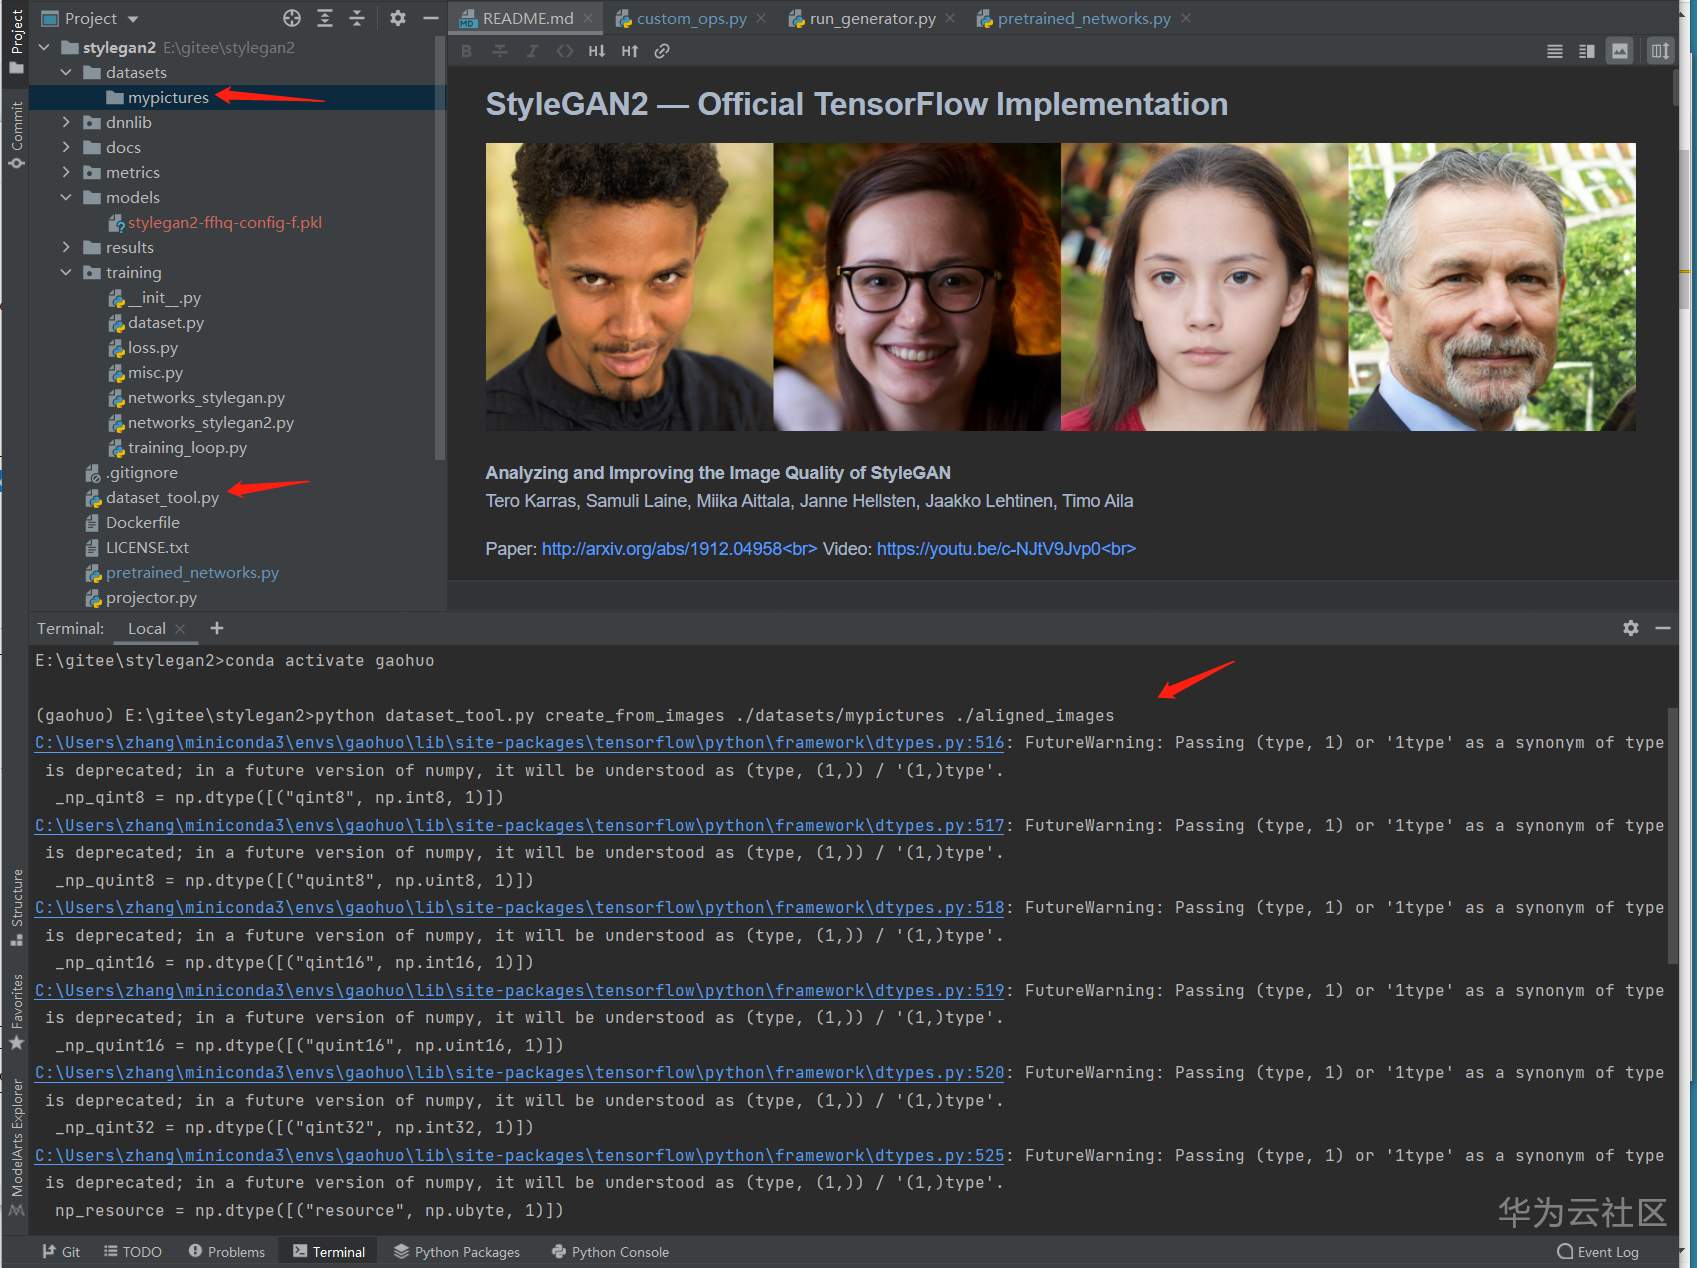Collapse the training folder
The width and height of the screenshot is (1697, 1268).
66,272
